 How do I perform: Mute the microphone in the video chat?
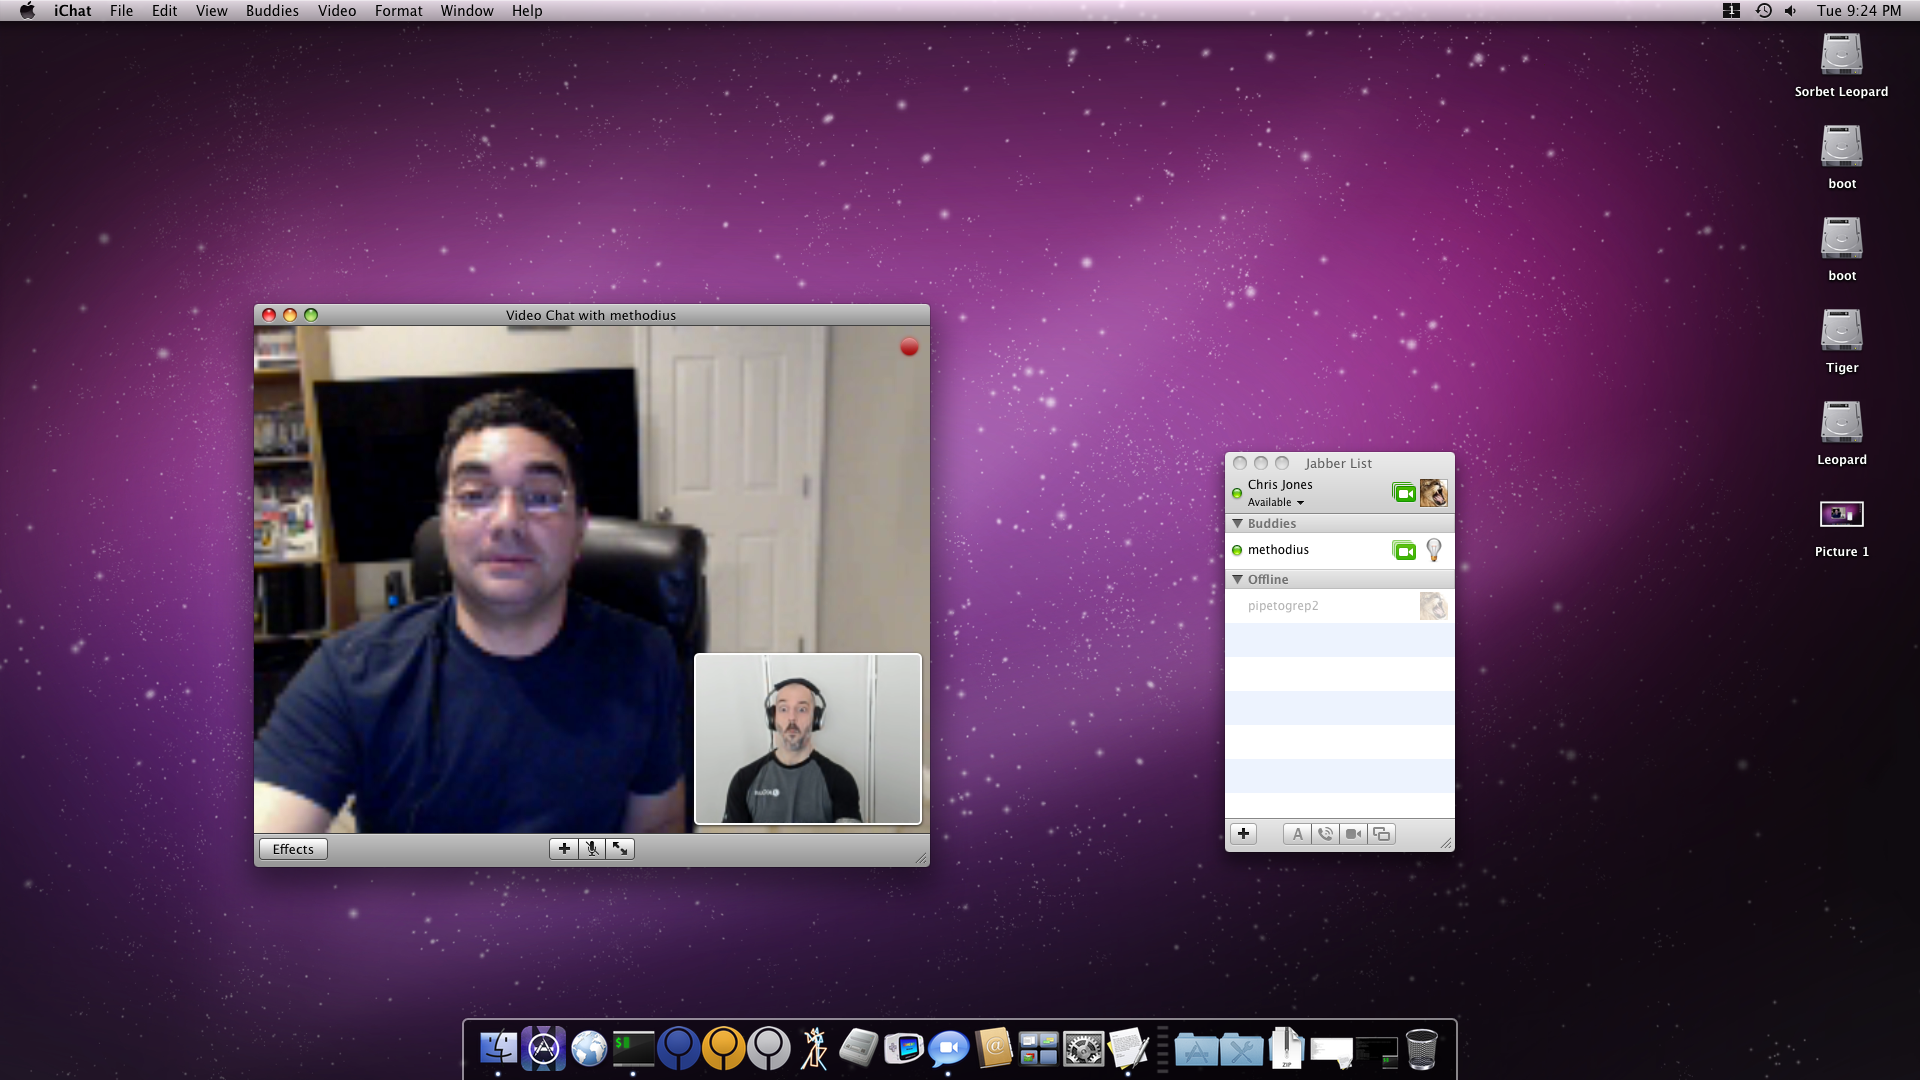(x=592, y=849)
